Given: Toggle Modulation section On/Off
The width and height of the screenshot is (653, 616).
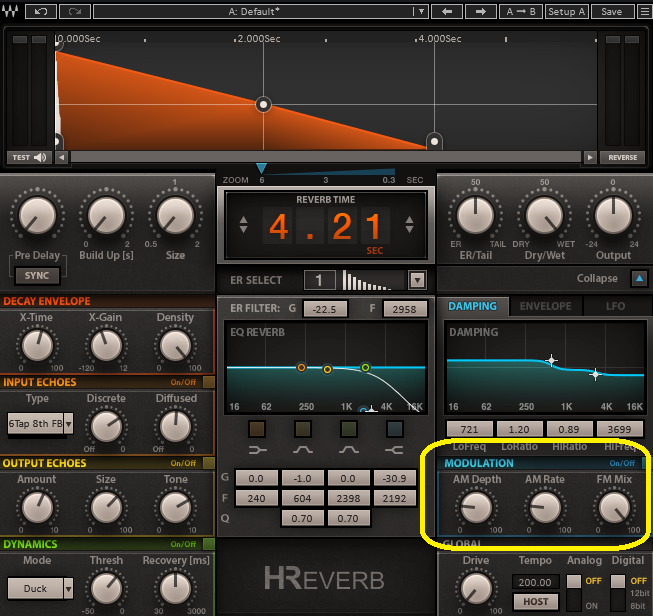Looking at the screenshot, I should pos(623,463).
